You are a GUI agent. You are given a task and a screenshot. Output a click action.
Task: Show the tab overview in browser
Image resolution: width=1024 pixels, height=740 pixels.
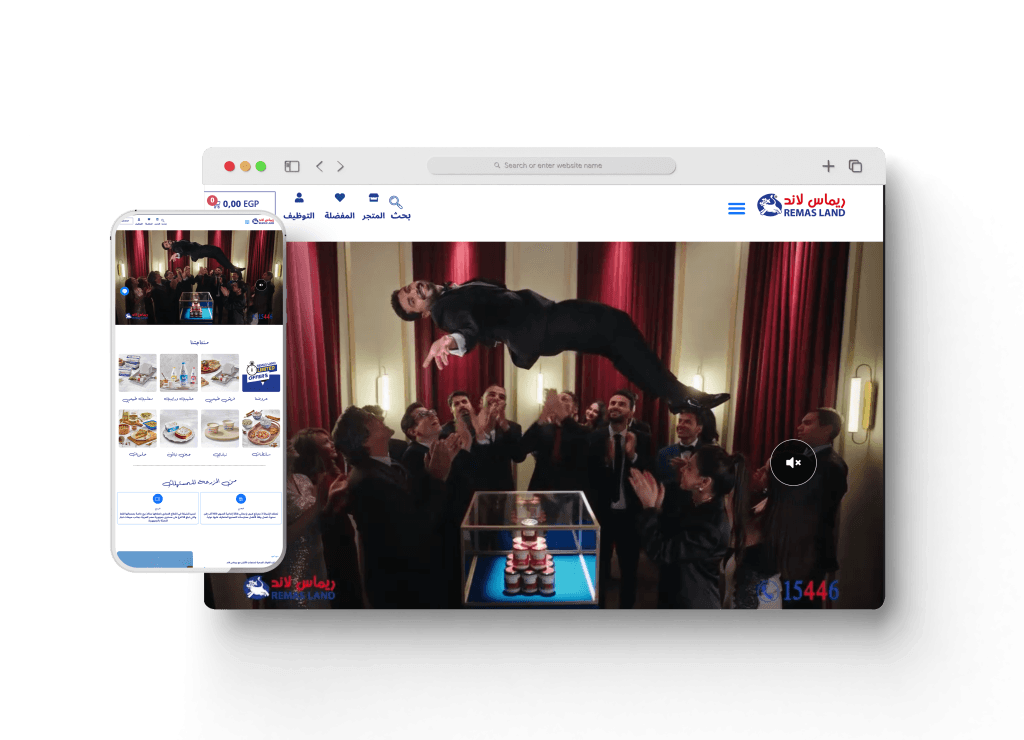coord(855,166)
